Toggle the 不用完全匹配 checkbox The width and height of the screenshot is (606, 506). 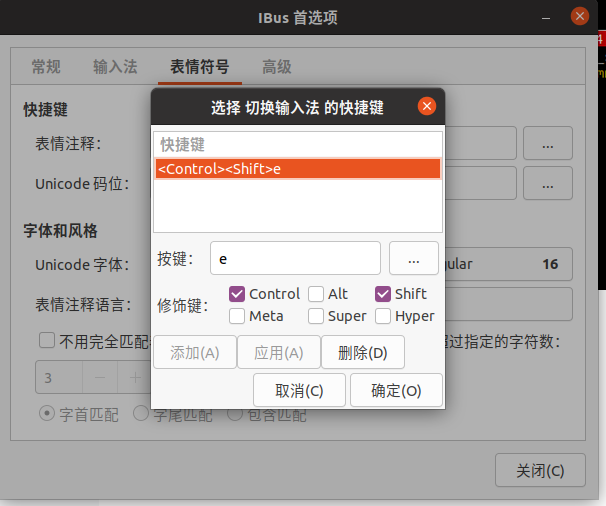[47, 341]
